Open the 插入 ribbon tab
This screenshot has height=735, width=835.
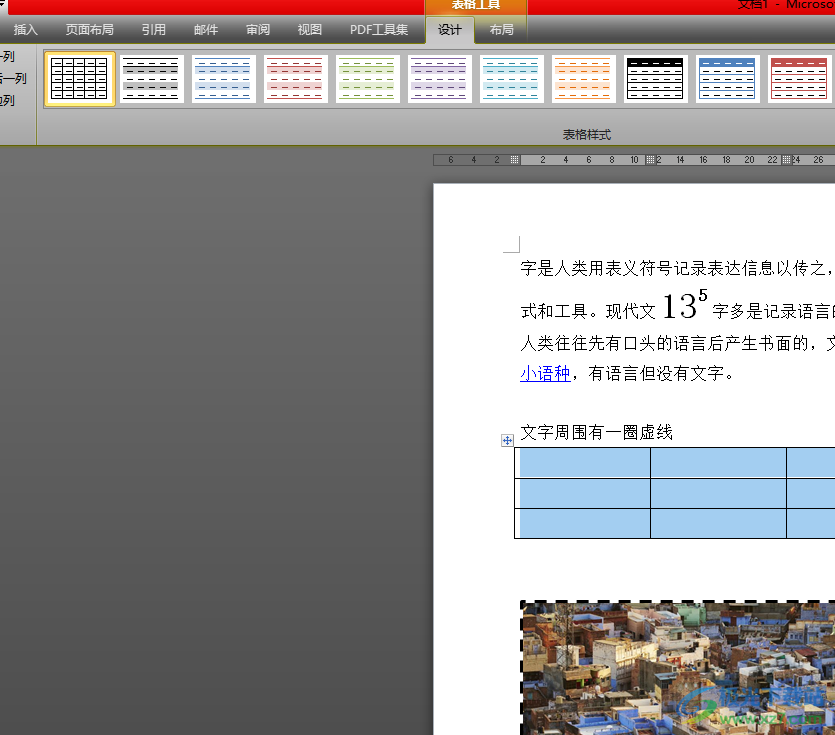[26, 30]
